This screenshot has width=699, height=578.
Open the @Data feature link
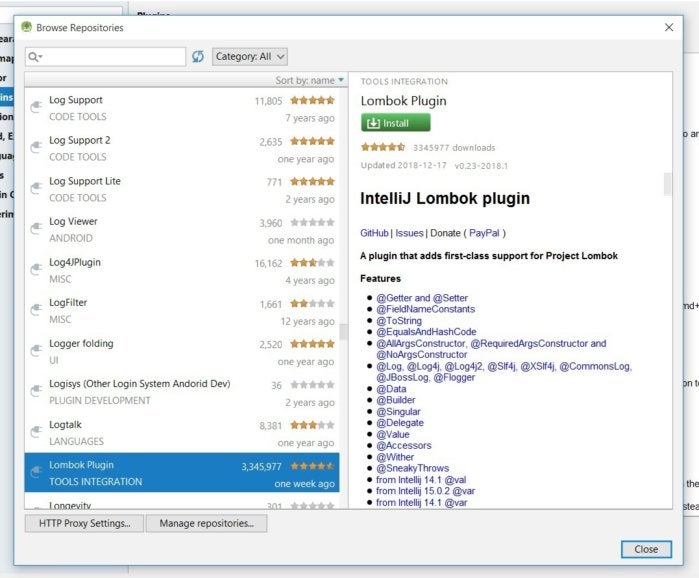click(391, 389)
